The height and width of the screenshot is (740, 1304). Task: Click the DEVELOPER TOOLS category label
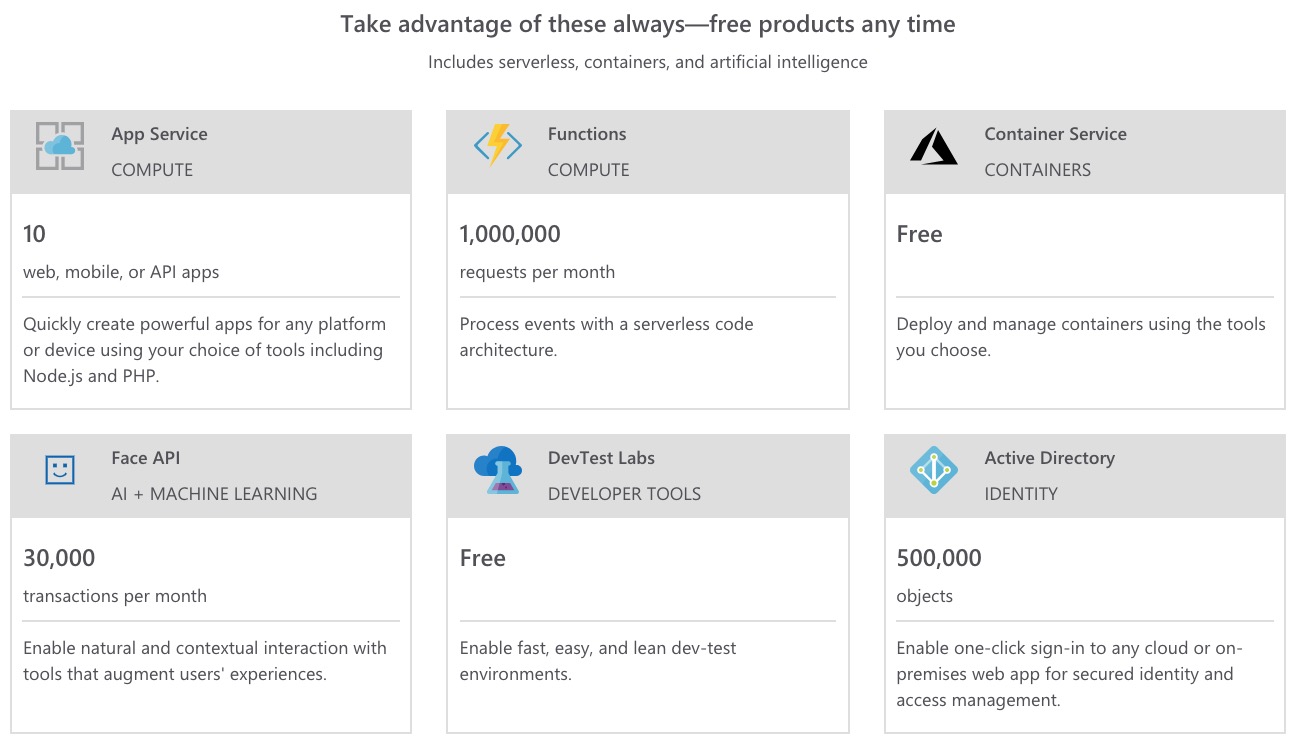tap(624, 494)
